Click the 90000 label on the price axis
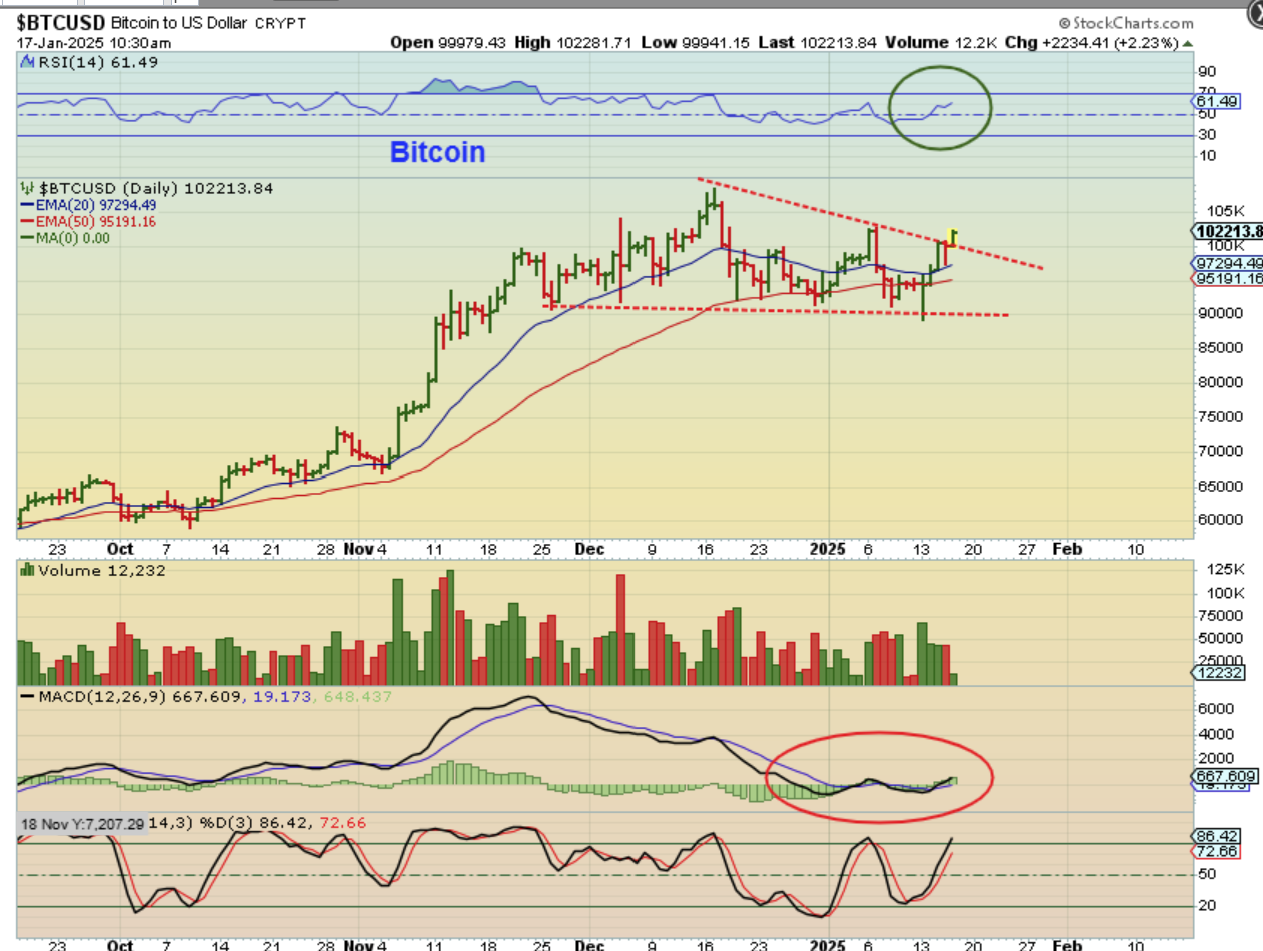The image size is (1263, 951). pos(1221,313)
